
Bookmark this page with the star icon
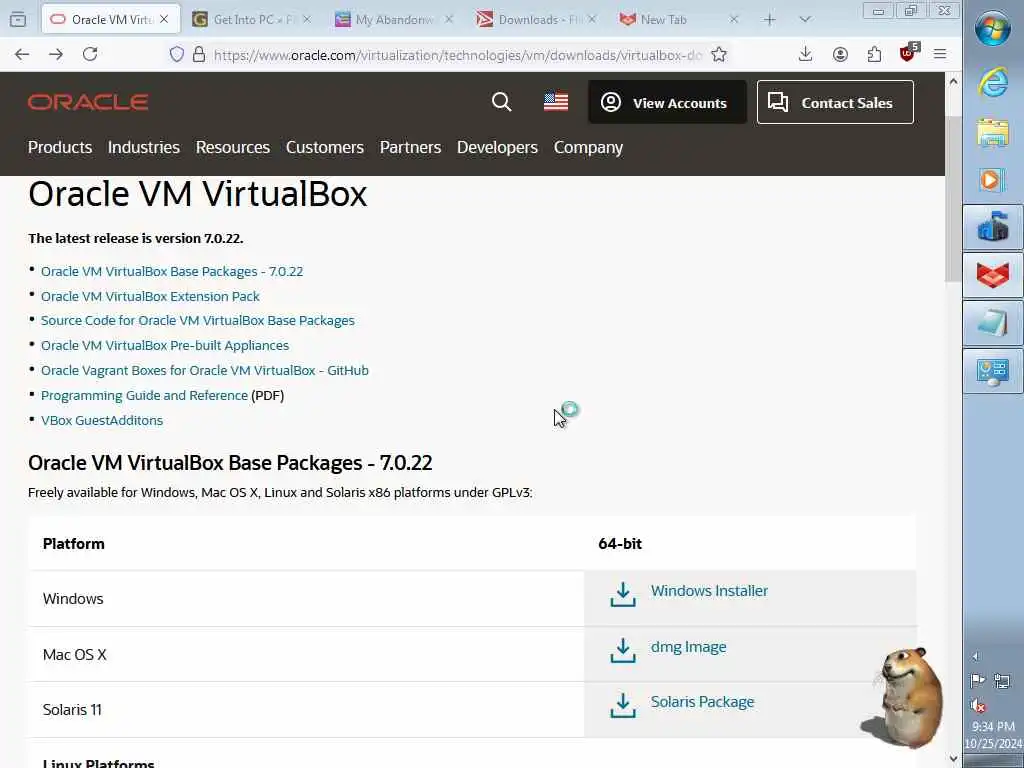tap(719, 55)
